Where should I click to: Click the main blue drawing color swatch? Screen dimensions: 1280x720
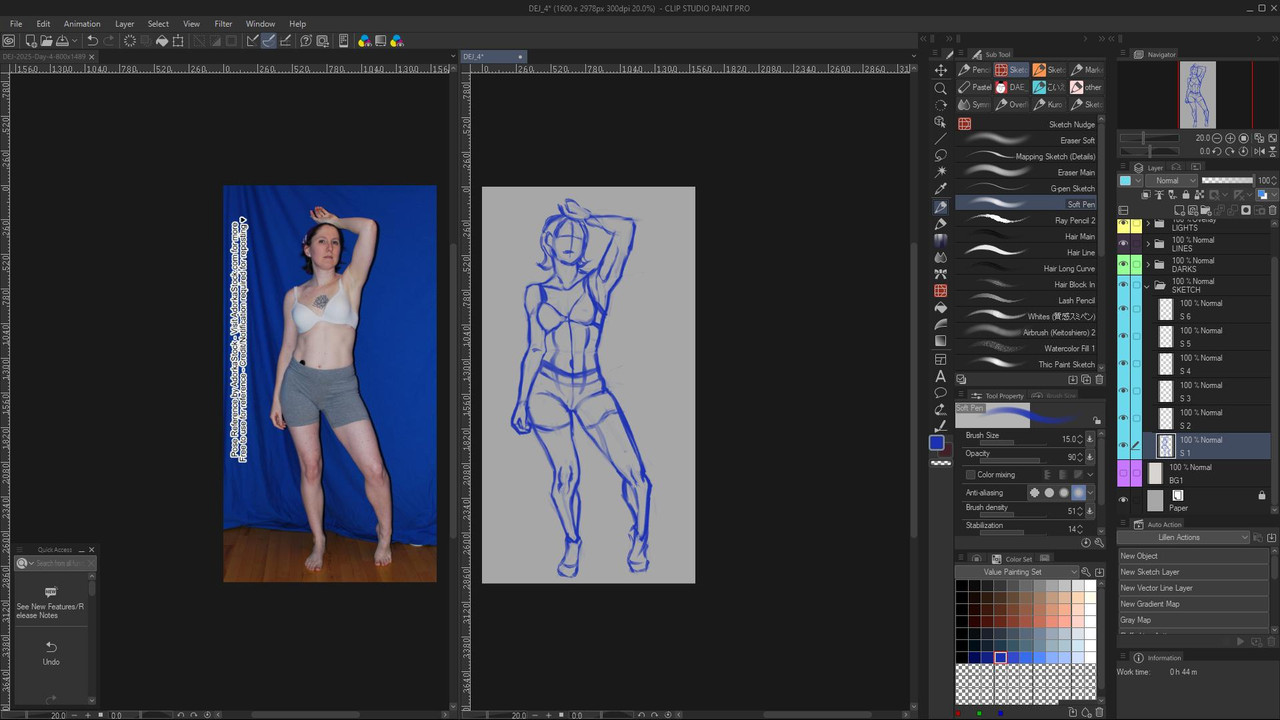(936, 442)
